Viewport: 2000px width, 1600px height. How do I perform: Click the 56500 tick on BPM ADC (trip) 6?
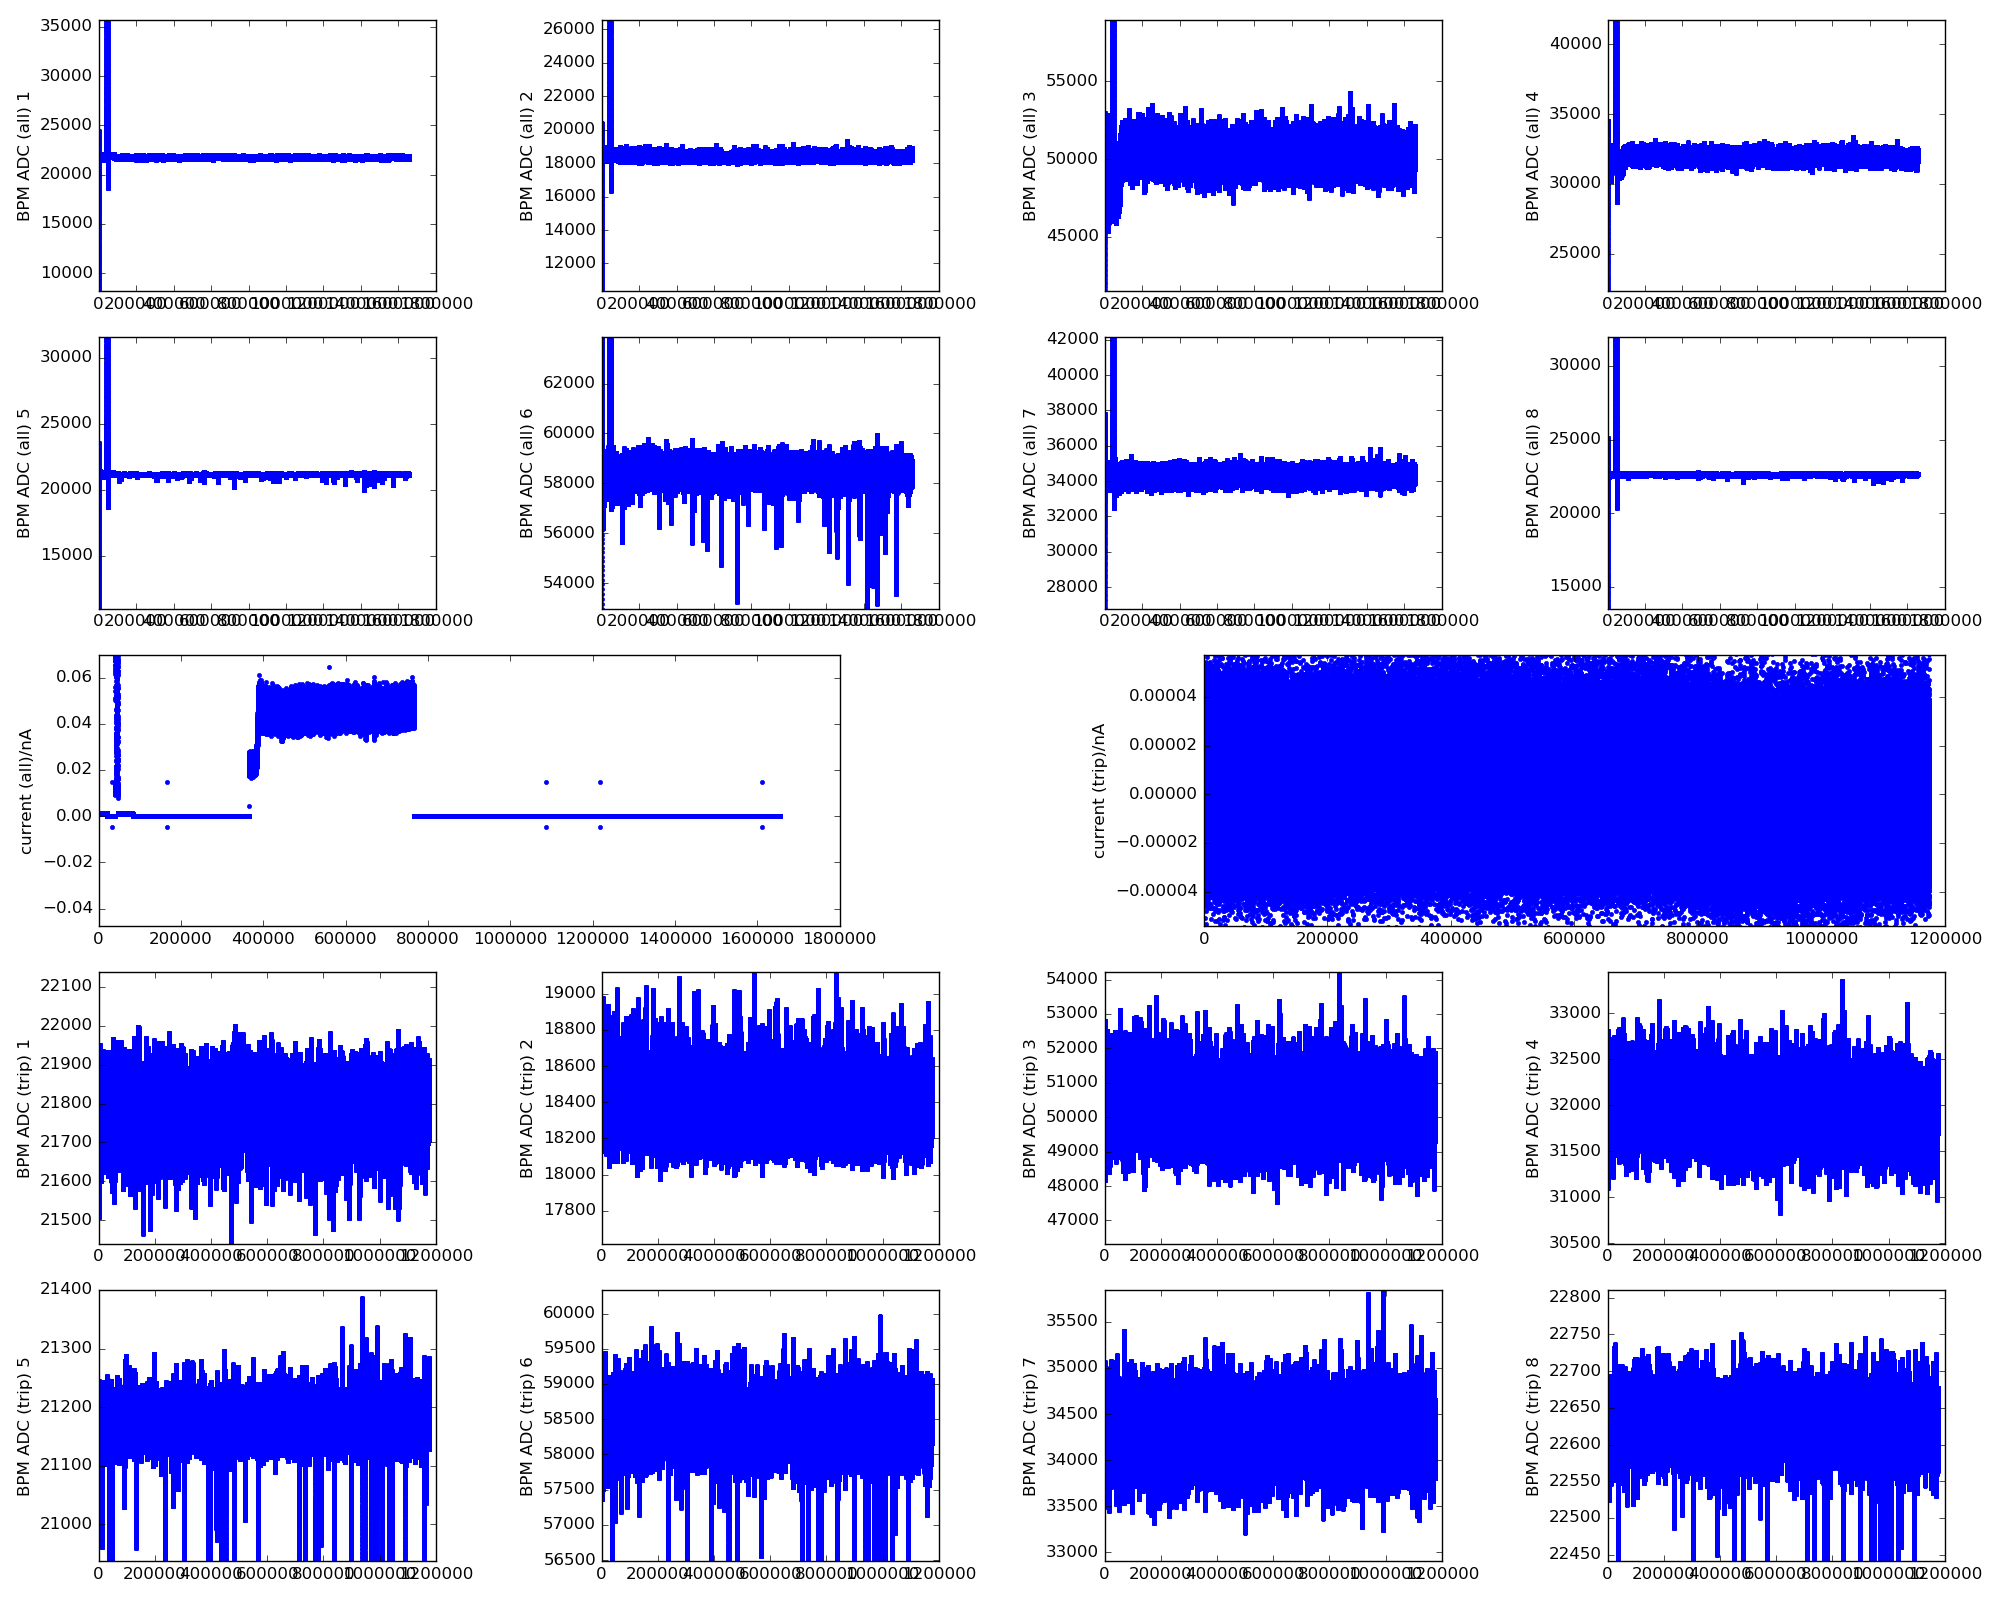tap(569, 1560)
